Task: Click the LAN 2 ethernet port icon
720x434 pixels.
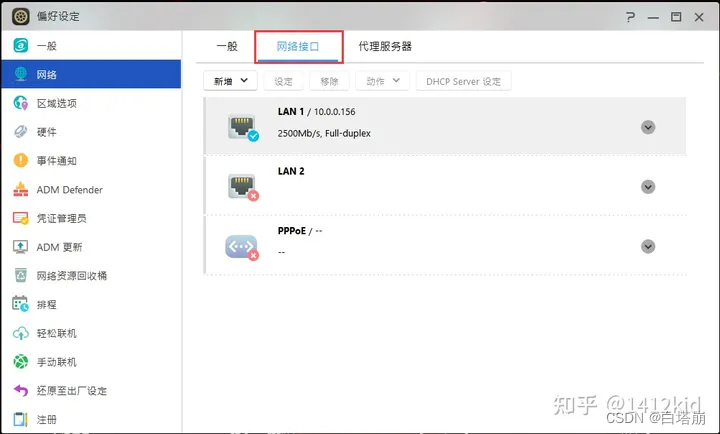Action: [x=242, y=187]
